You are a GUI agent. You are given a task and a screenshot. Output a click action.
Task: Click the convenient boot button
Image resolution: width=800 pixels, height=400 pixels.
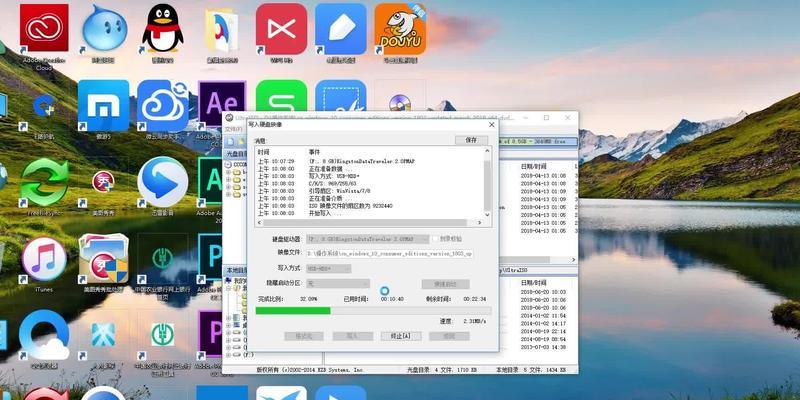pos(445,284)
